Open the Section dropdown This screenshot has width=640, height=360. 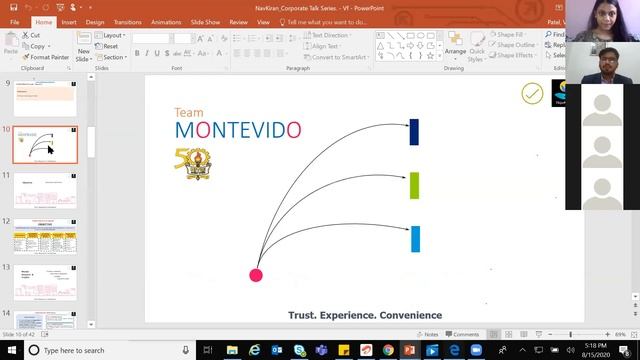click(x=111, y=57)
